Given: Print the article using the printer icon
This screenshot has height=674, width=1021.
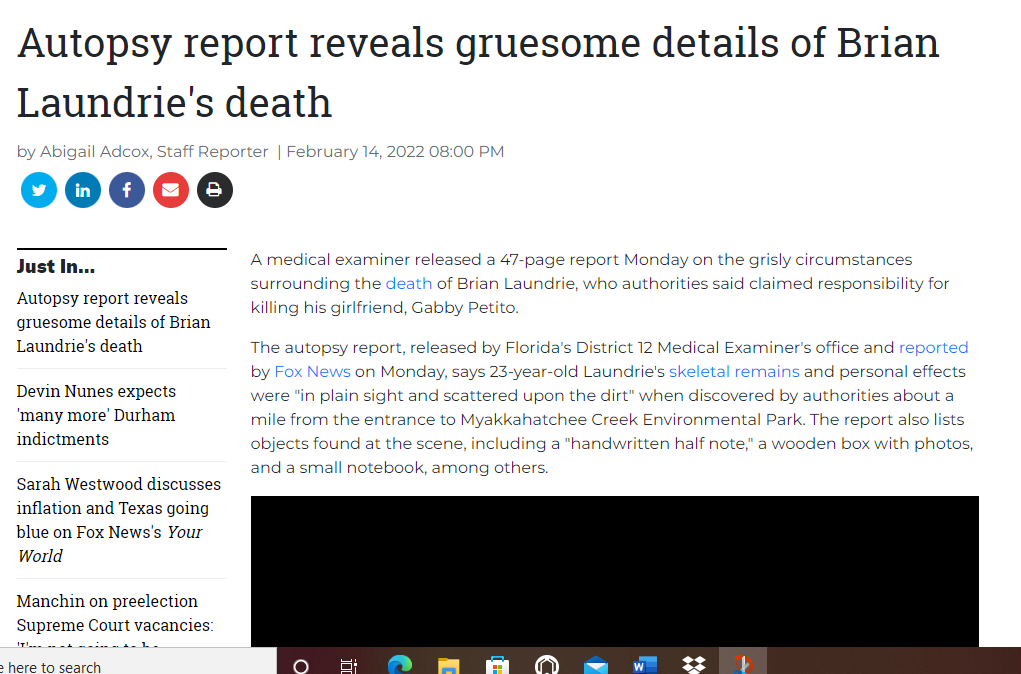Looking at the screenshot, I should tap(215, 190).
